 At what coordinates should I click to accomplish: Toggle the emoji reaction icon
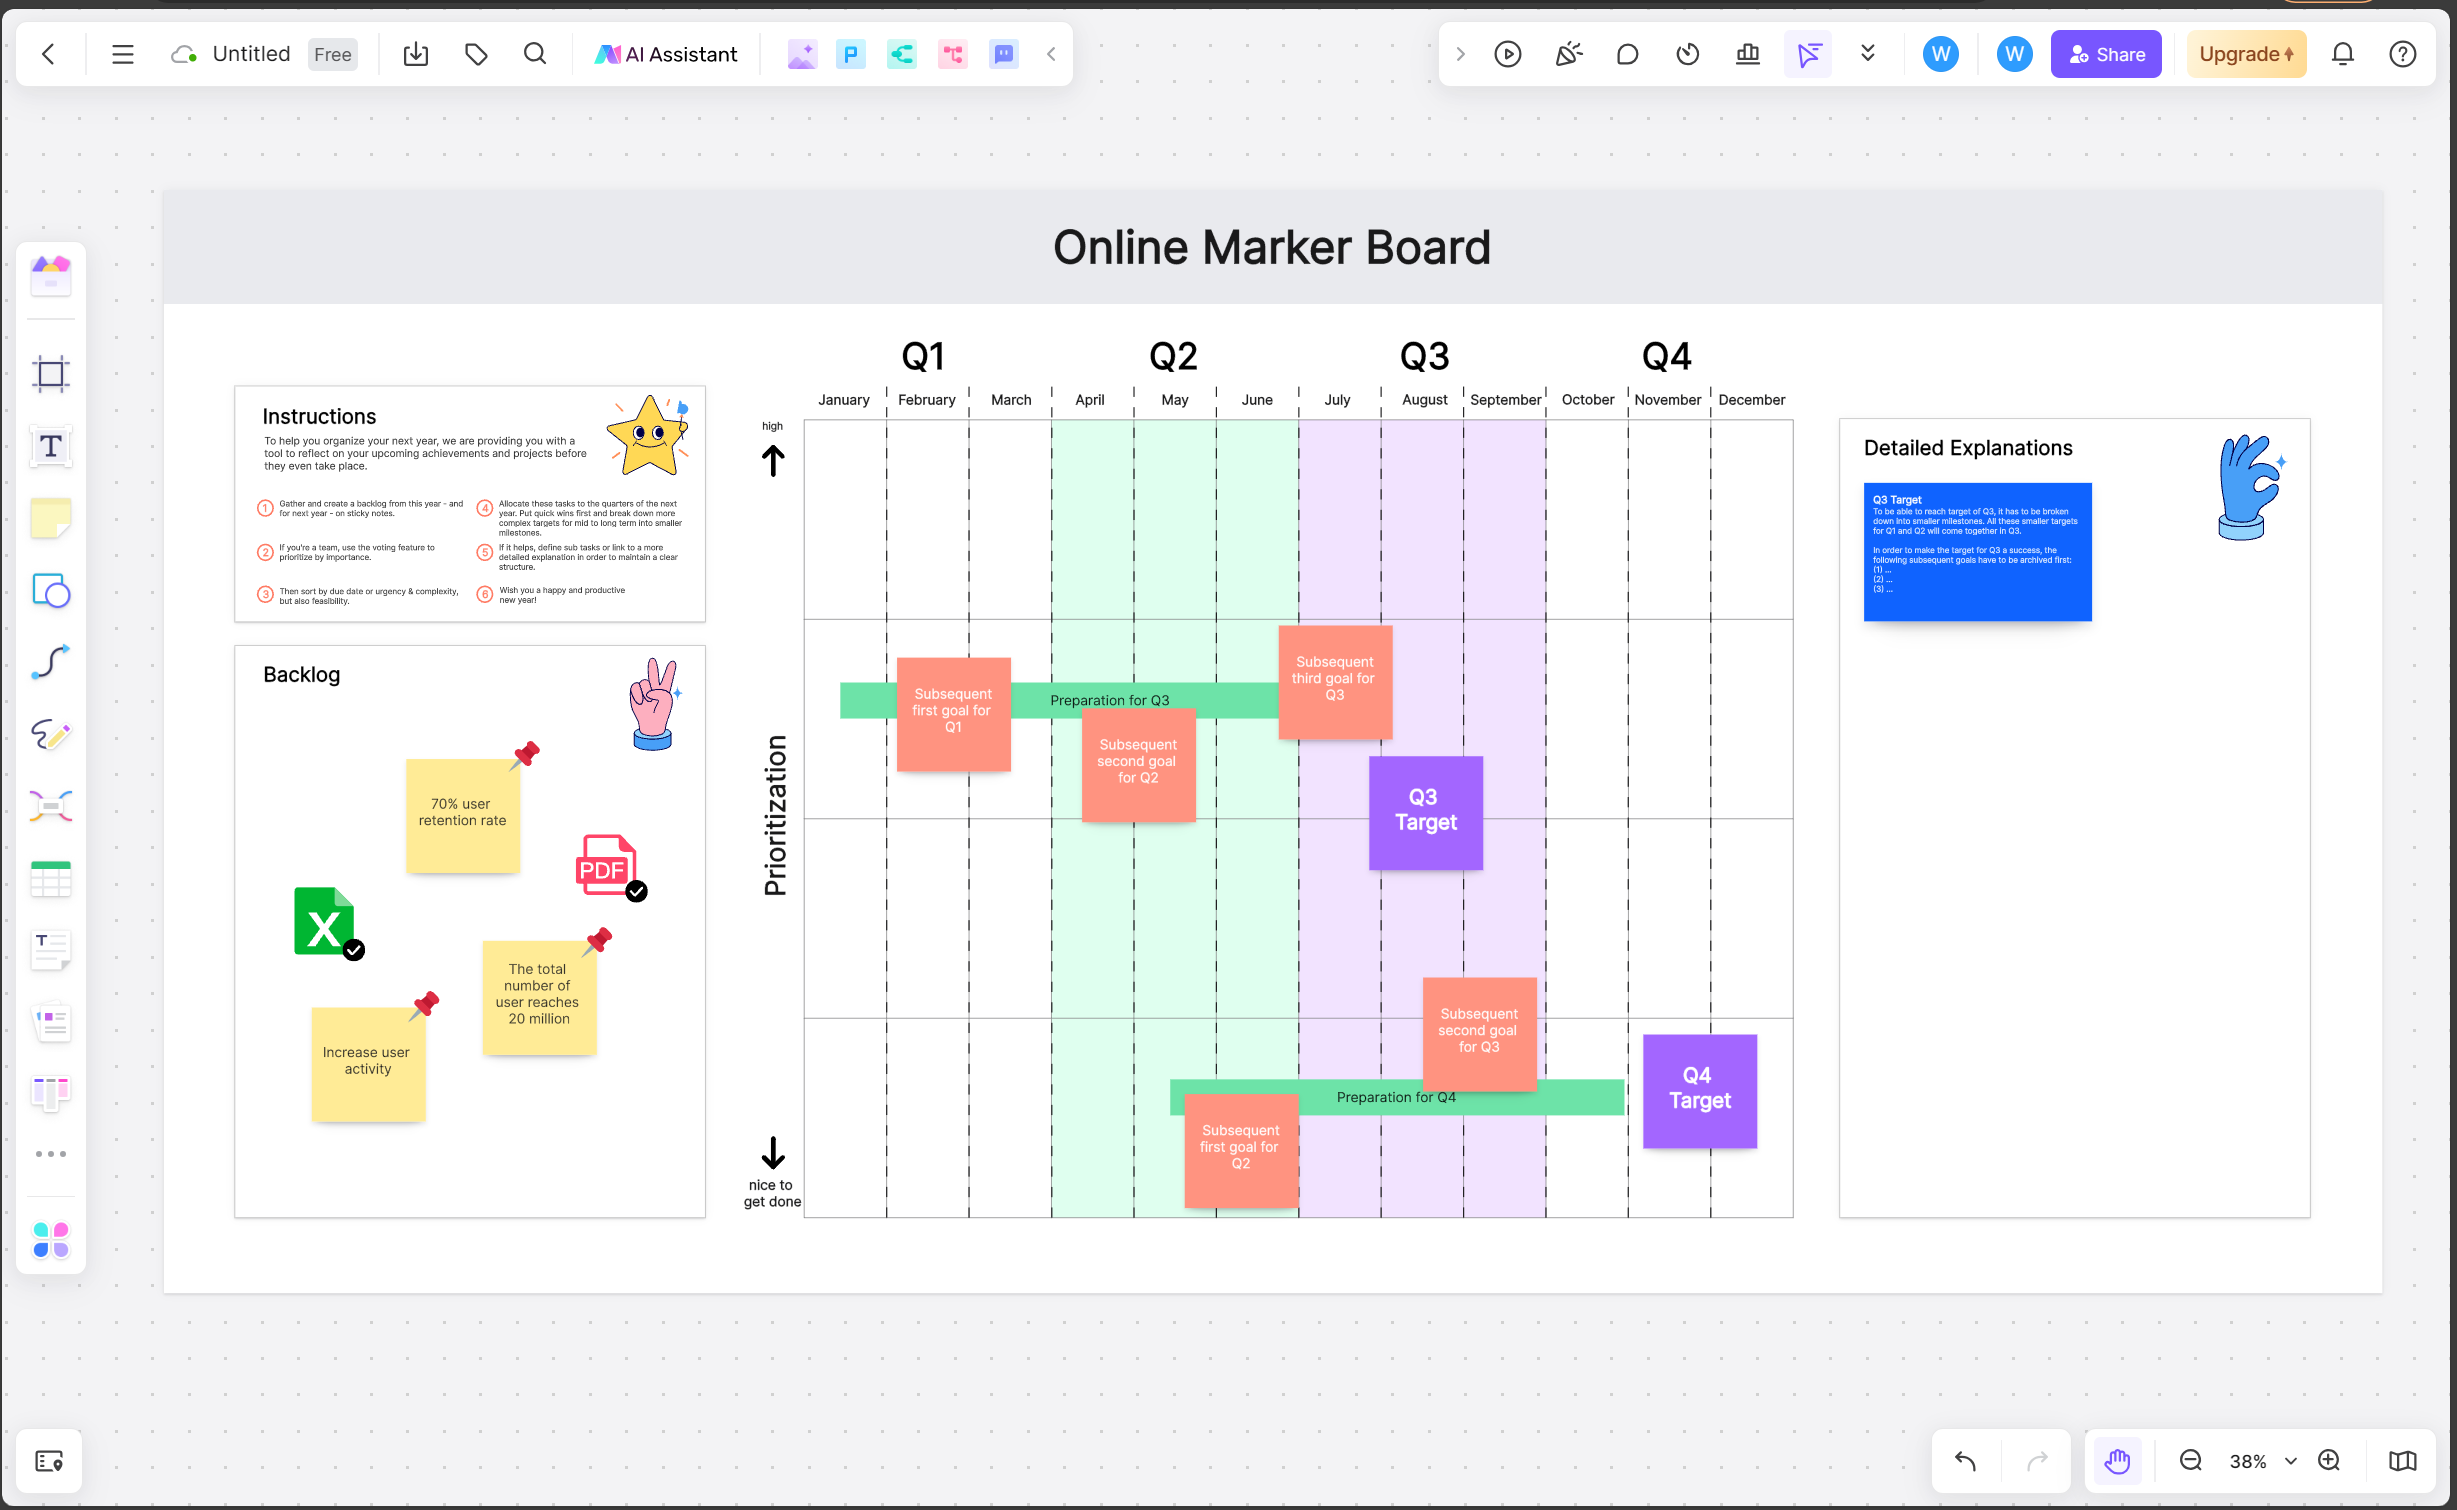coord(1567,54)
